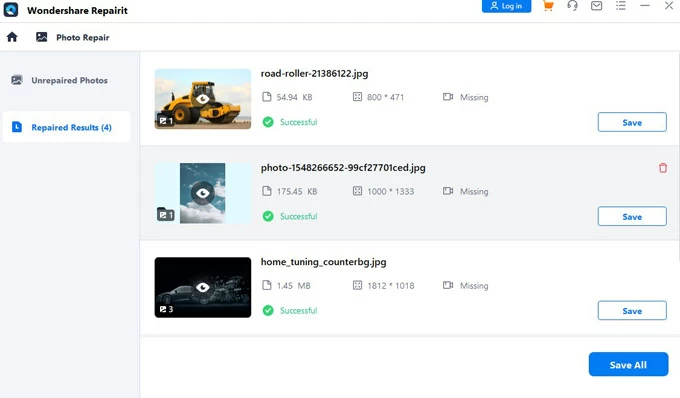Save the home_tuning_counterbg.jpg result

coord(632,310)
